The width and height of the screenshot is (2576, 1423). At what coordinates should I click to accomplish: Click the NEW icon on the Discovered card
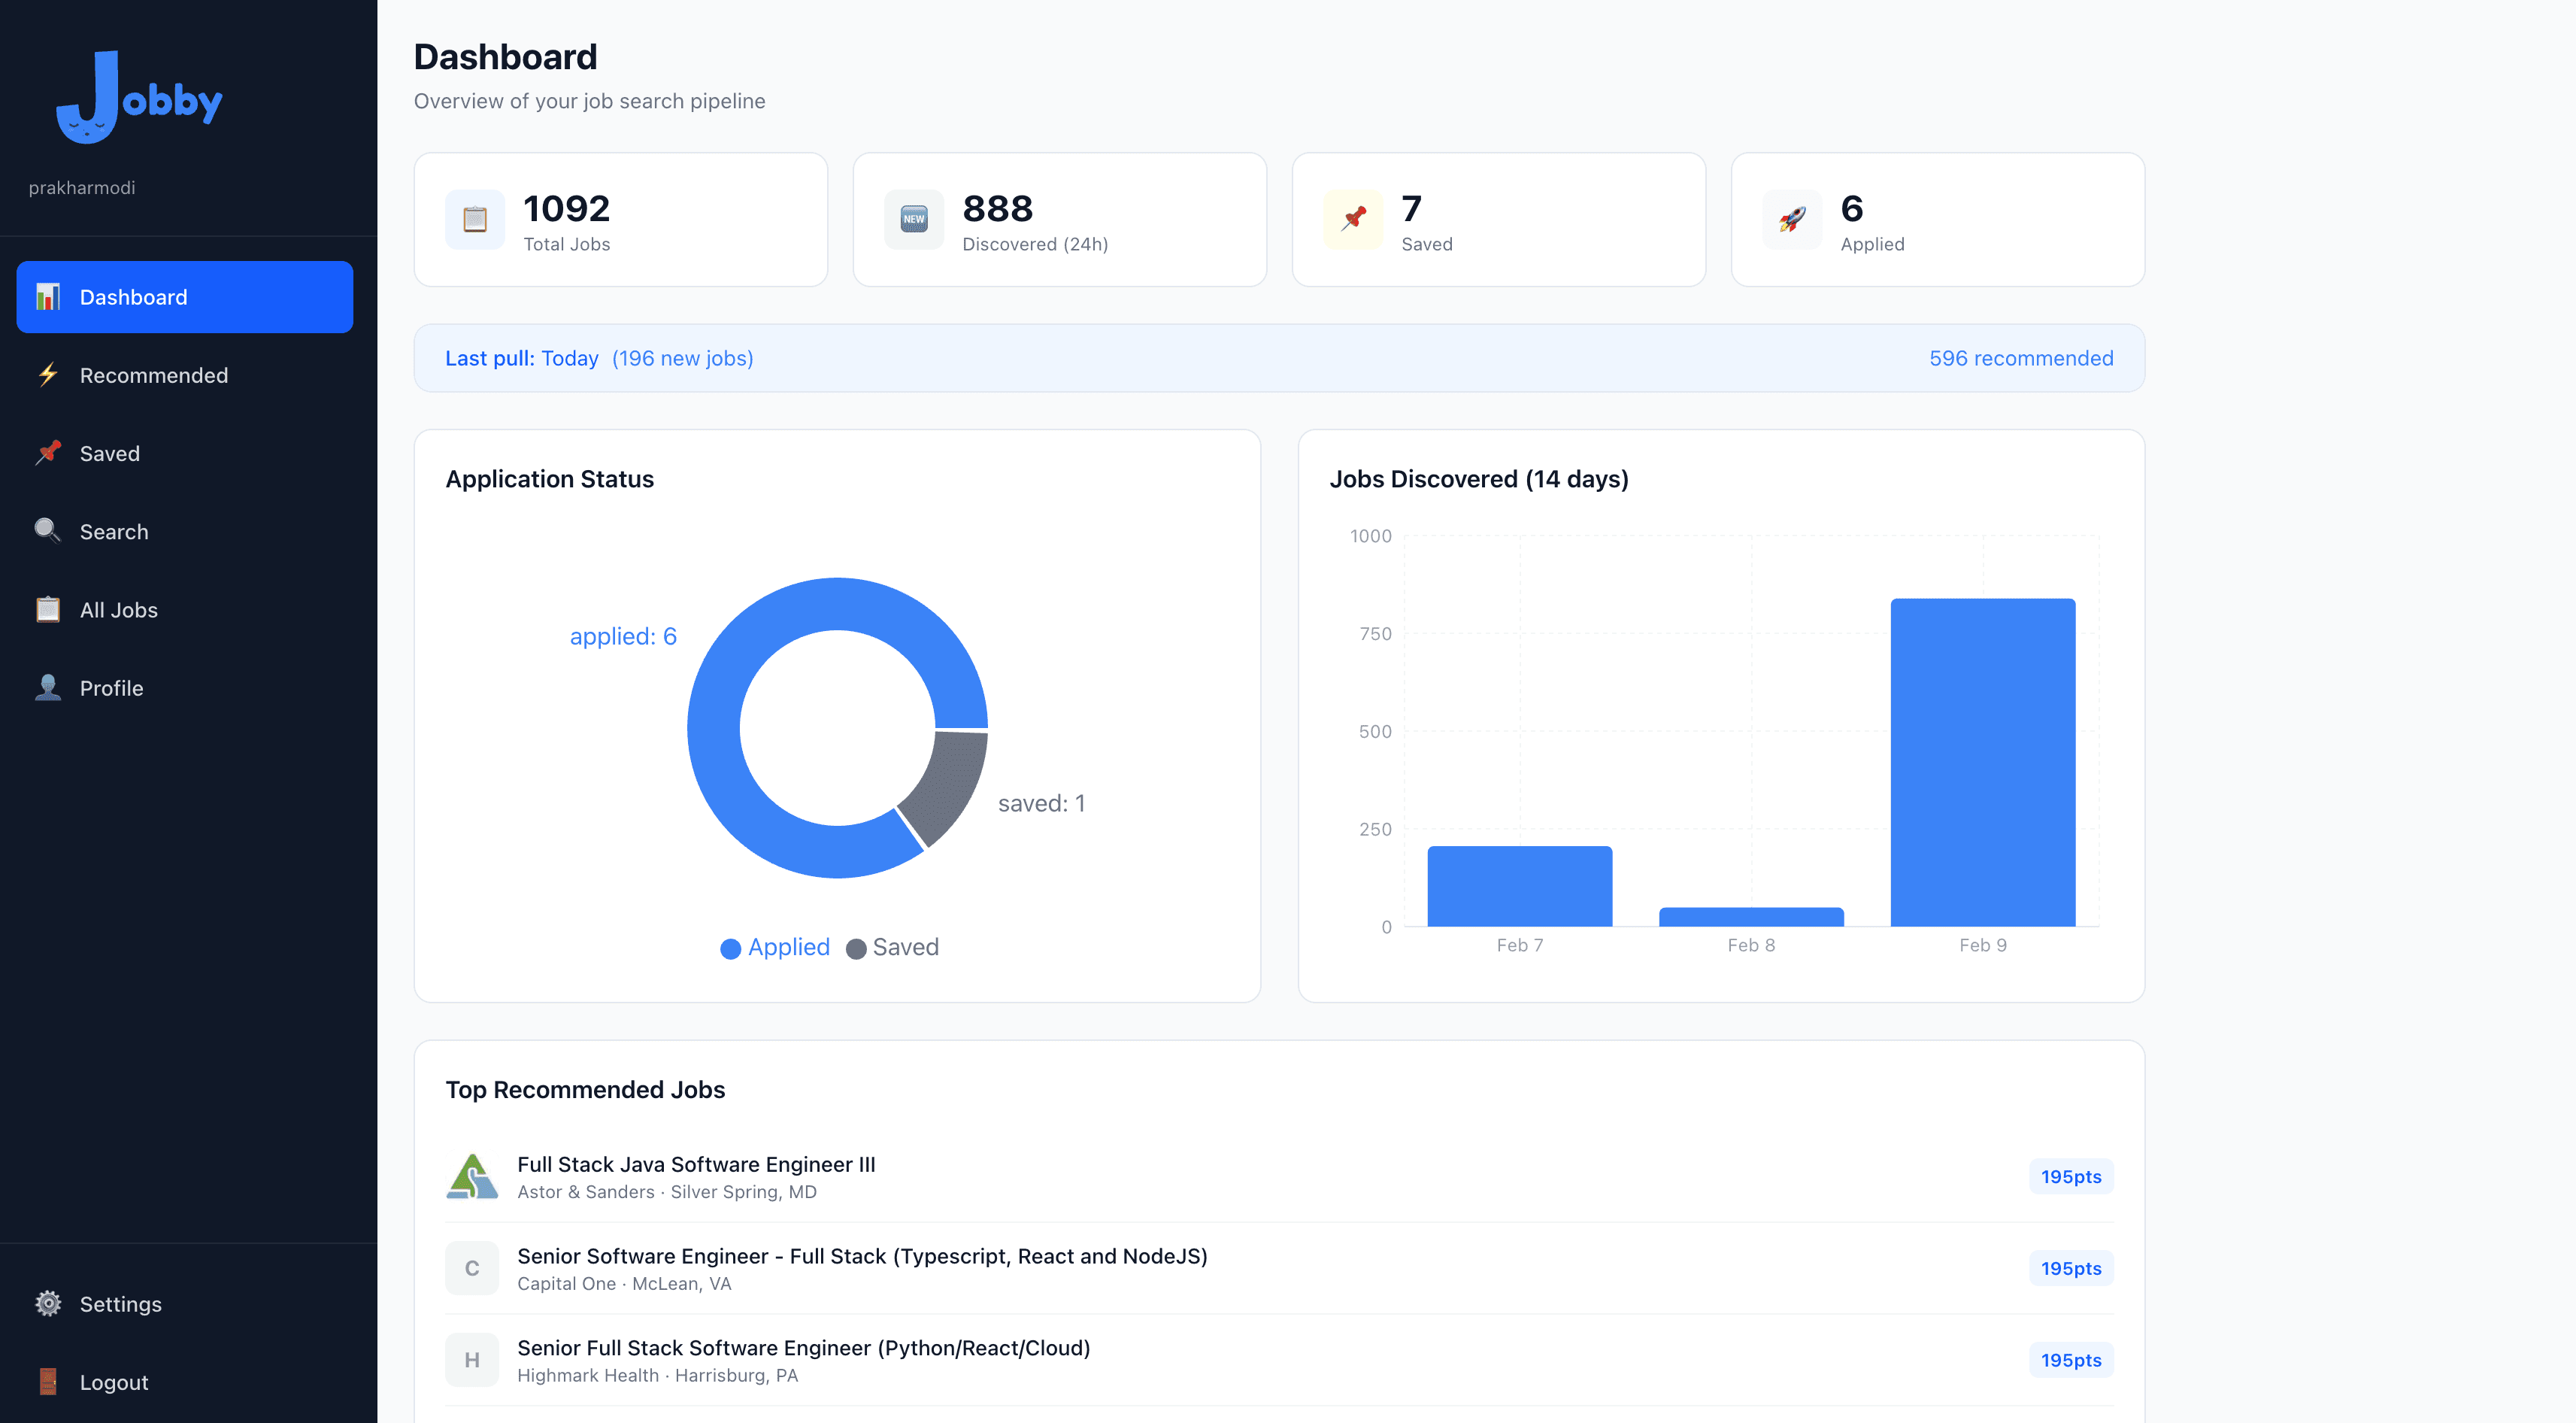pyautogui.click(x=913, y=219)
